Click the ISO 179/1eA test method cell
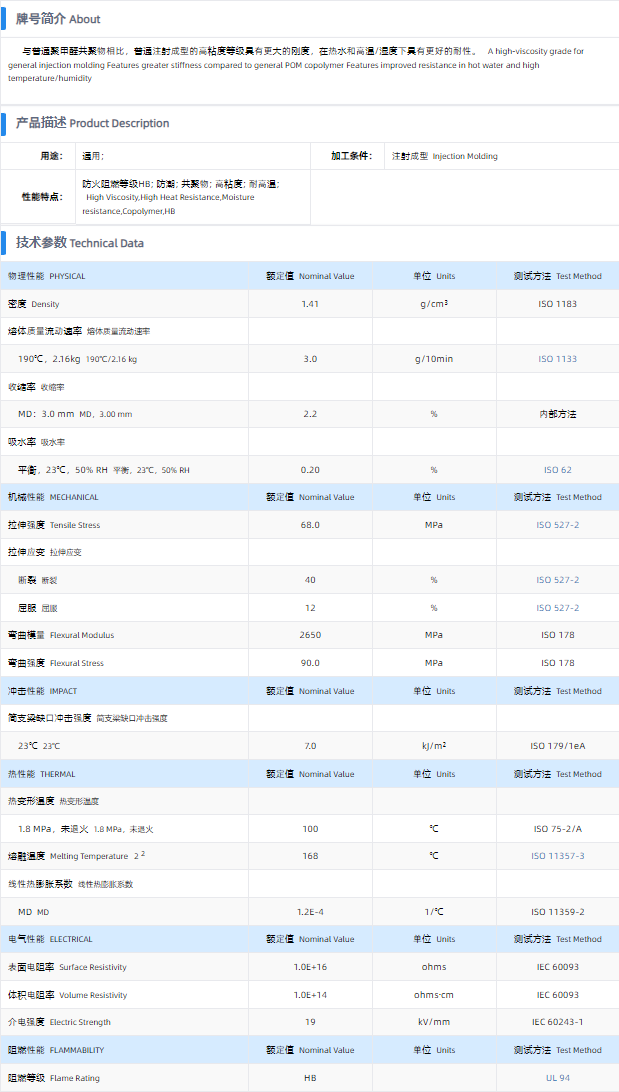Viewport: 619px width, 1092px height. tap(557, 746)
